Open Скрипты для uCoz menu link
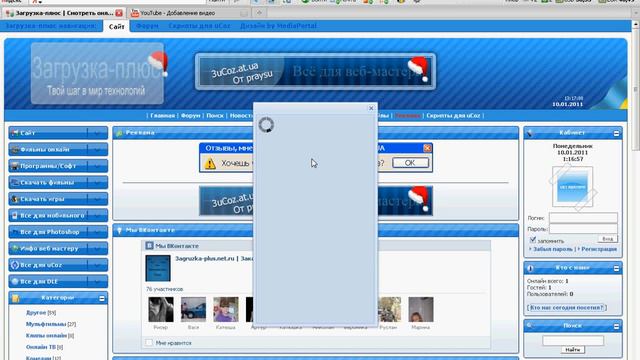The height and width of the screenshot is (360, 640). 453,116
